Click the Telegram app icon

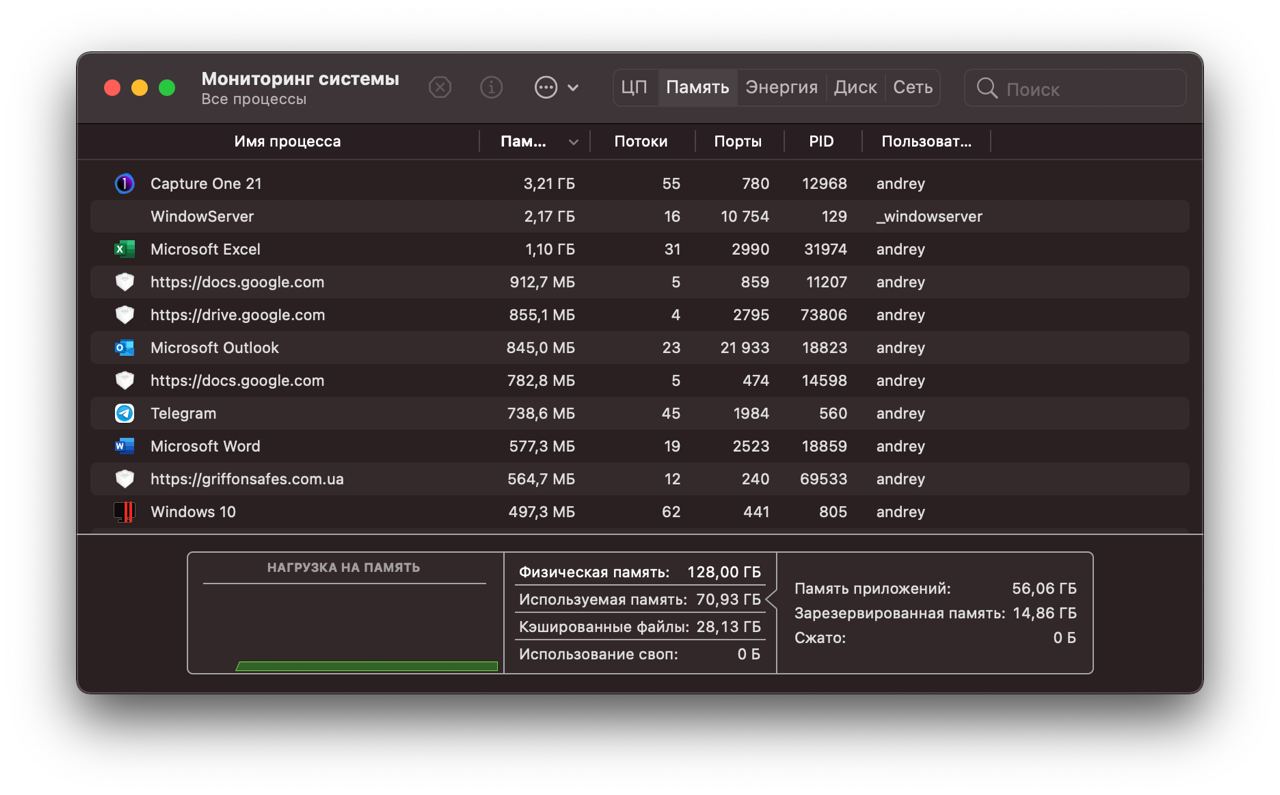[124, 413]
